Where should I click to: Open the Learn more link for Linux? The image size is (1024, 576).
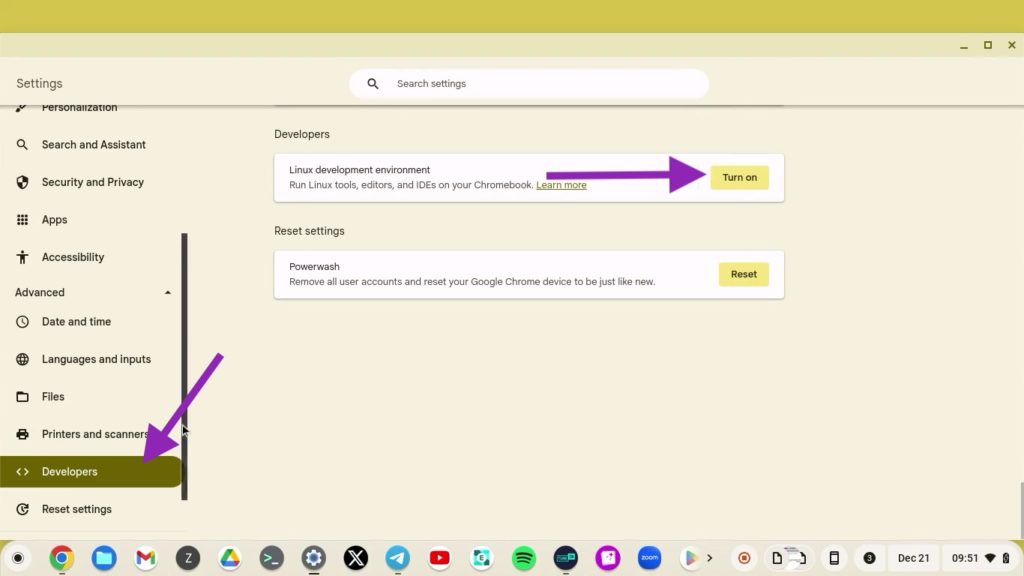point(561,185)
